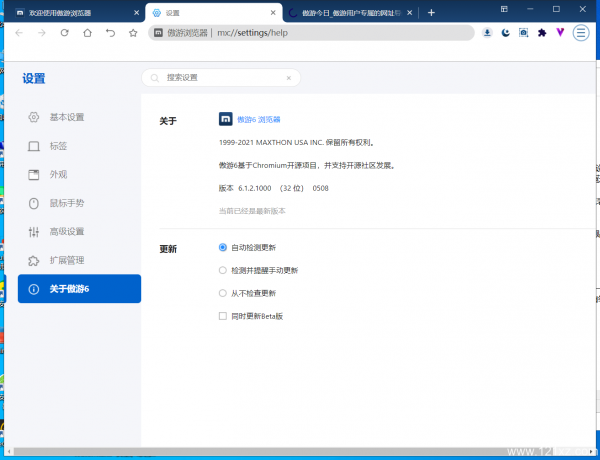This screenshot has width=600, height=460.
Task: Reload the current page
Action: click(65, 33)
